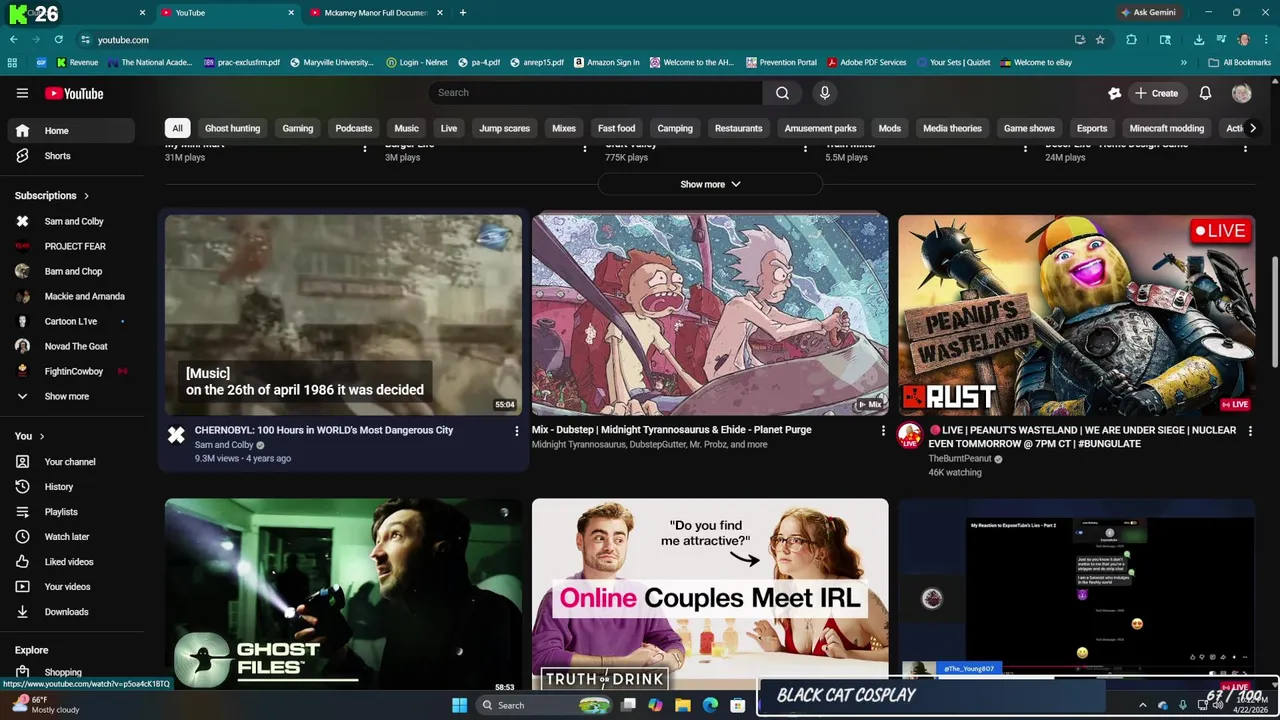The width and height of the screenshot is (1280, 720).
Task: Click the Ask Gemini button
Action: (1148, 13)
